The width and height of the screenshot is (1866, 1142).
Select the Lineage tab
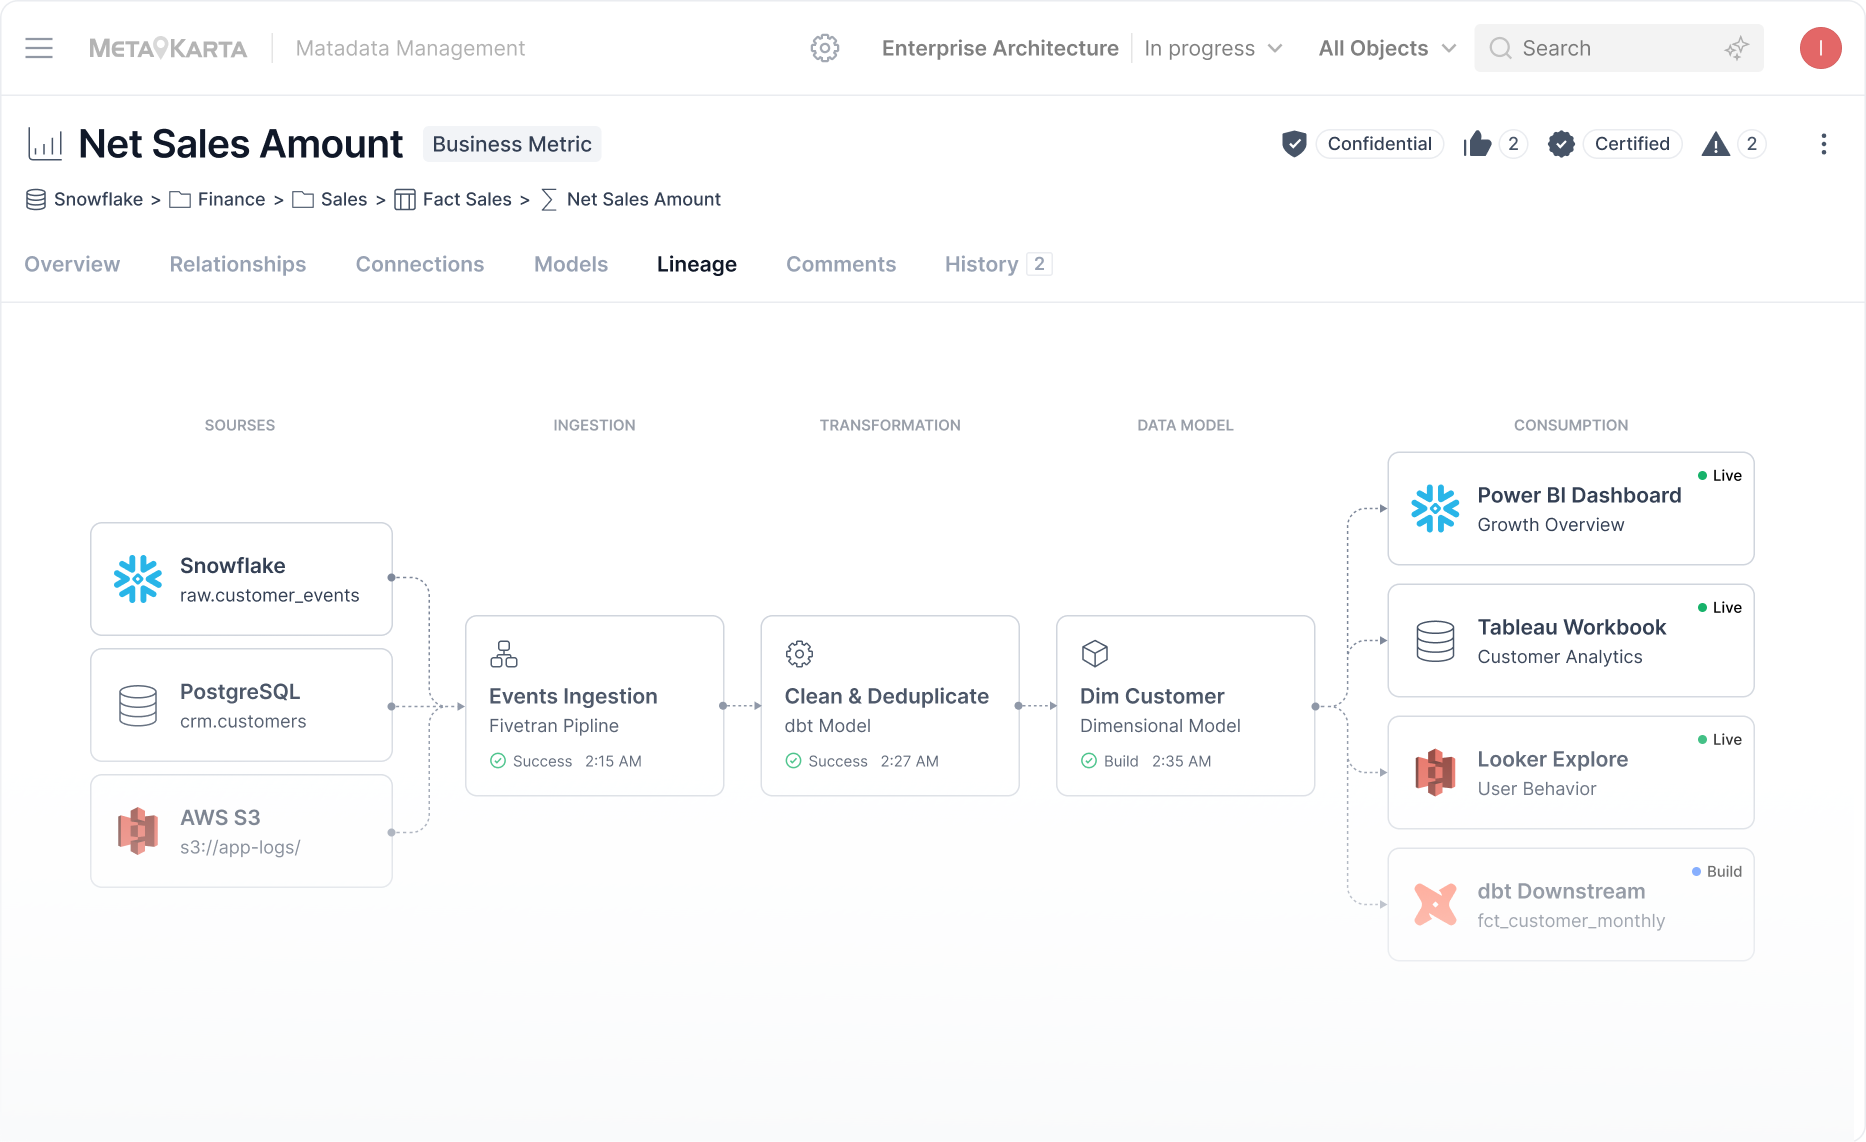pos(697,264)
